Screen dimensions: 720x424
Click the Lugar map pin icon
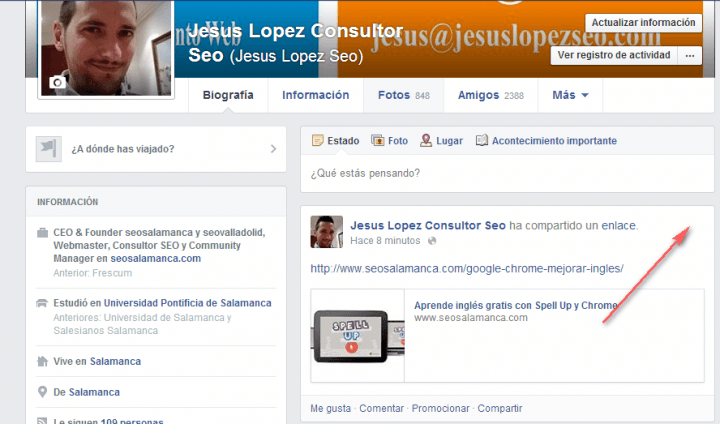pos(426,140)
